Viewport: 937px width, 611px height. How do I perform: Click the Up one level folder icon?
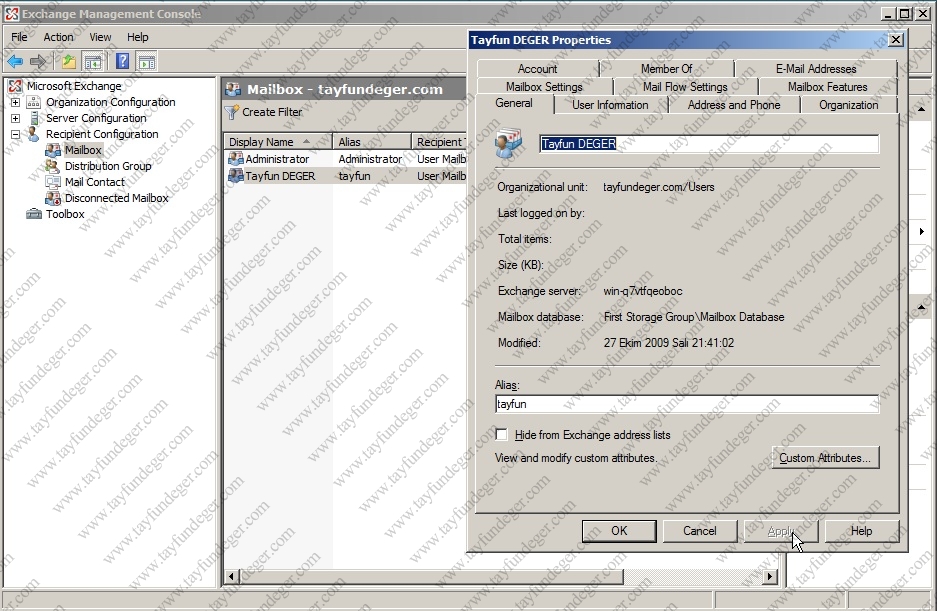pyautogui.click(x=69, y=61)
